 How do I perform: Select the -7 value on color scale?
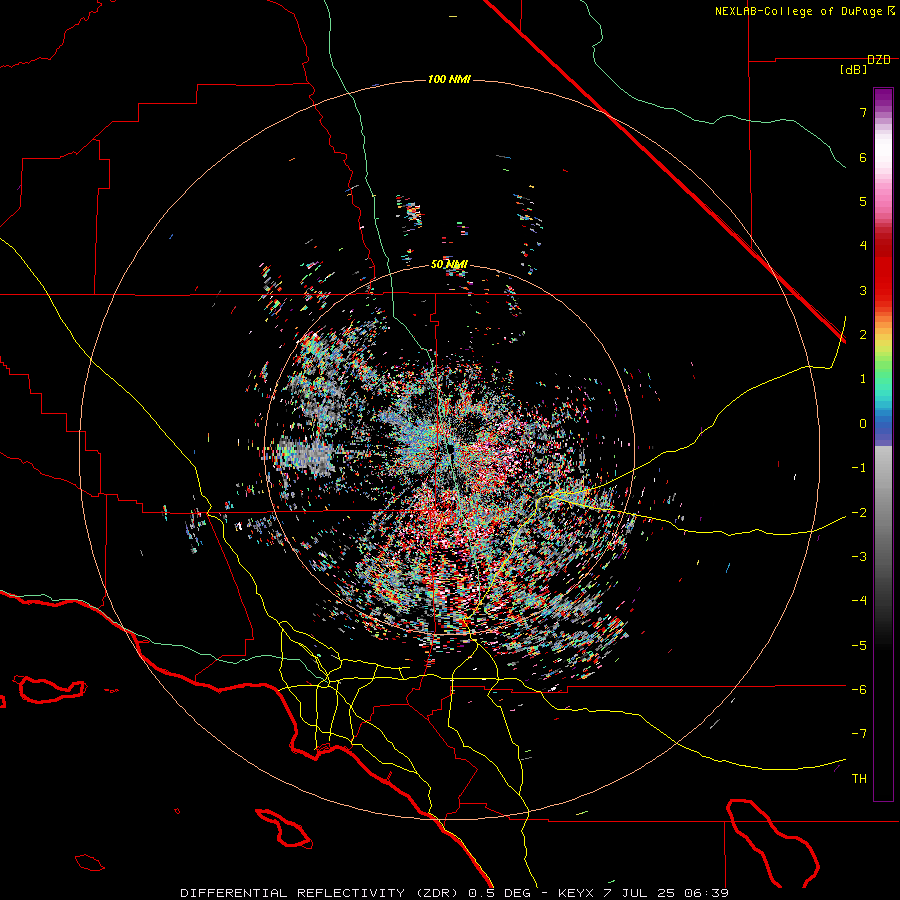click(859, 734)
